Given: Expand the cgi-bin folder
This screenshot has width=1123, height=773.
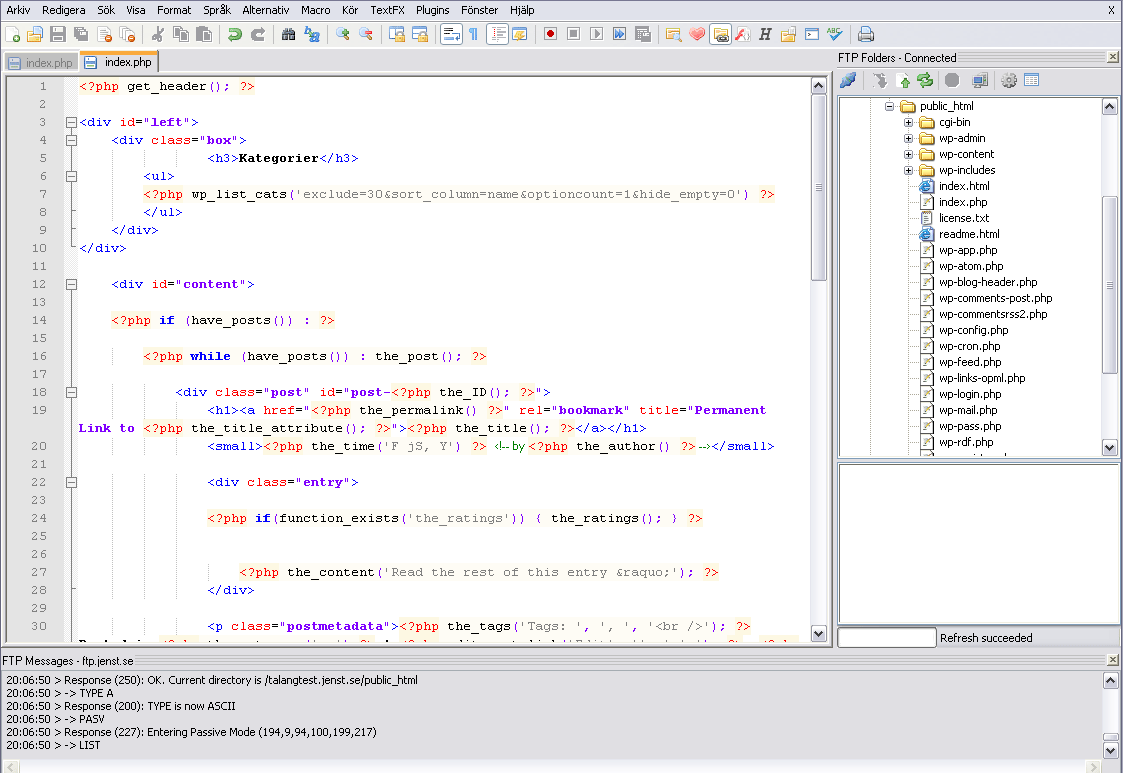Looking at the screenshot, I should pyautogui.click(x=907, y=121).
